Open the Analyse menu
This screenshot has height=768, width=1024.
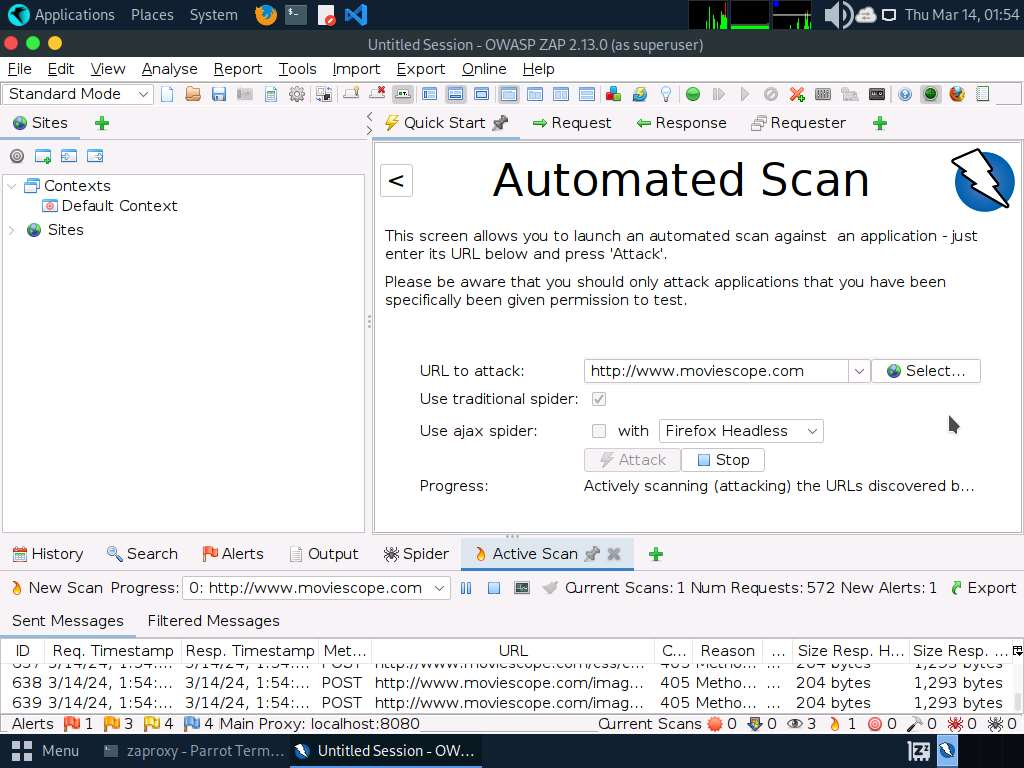[x=169, y=69]
